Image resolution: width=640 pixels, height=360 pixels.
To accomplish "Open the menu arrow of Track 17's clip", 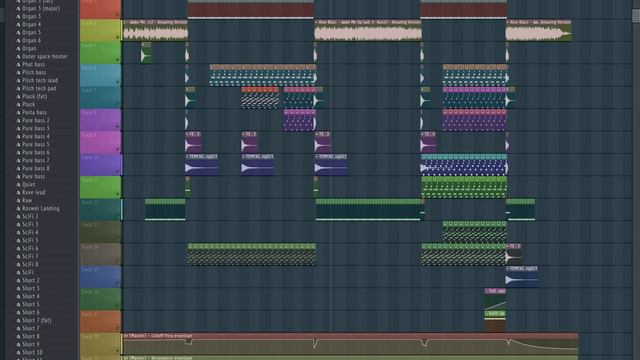I will click(487, 313).
